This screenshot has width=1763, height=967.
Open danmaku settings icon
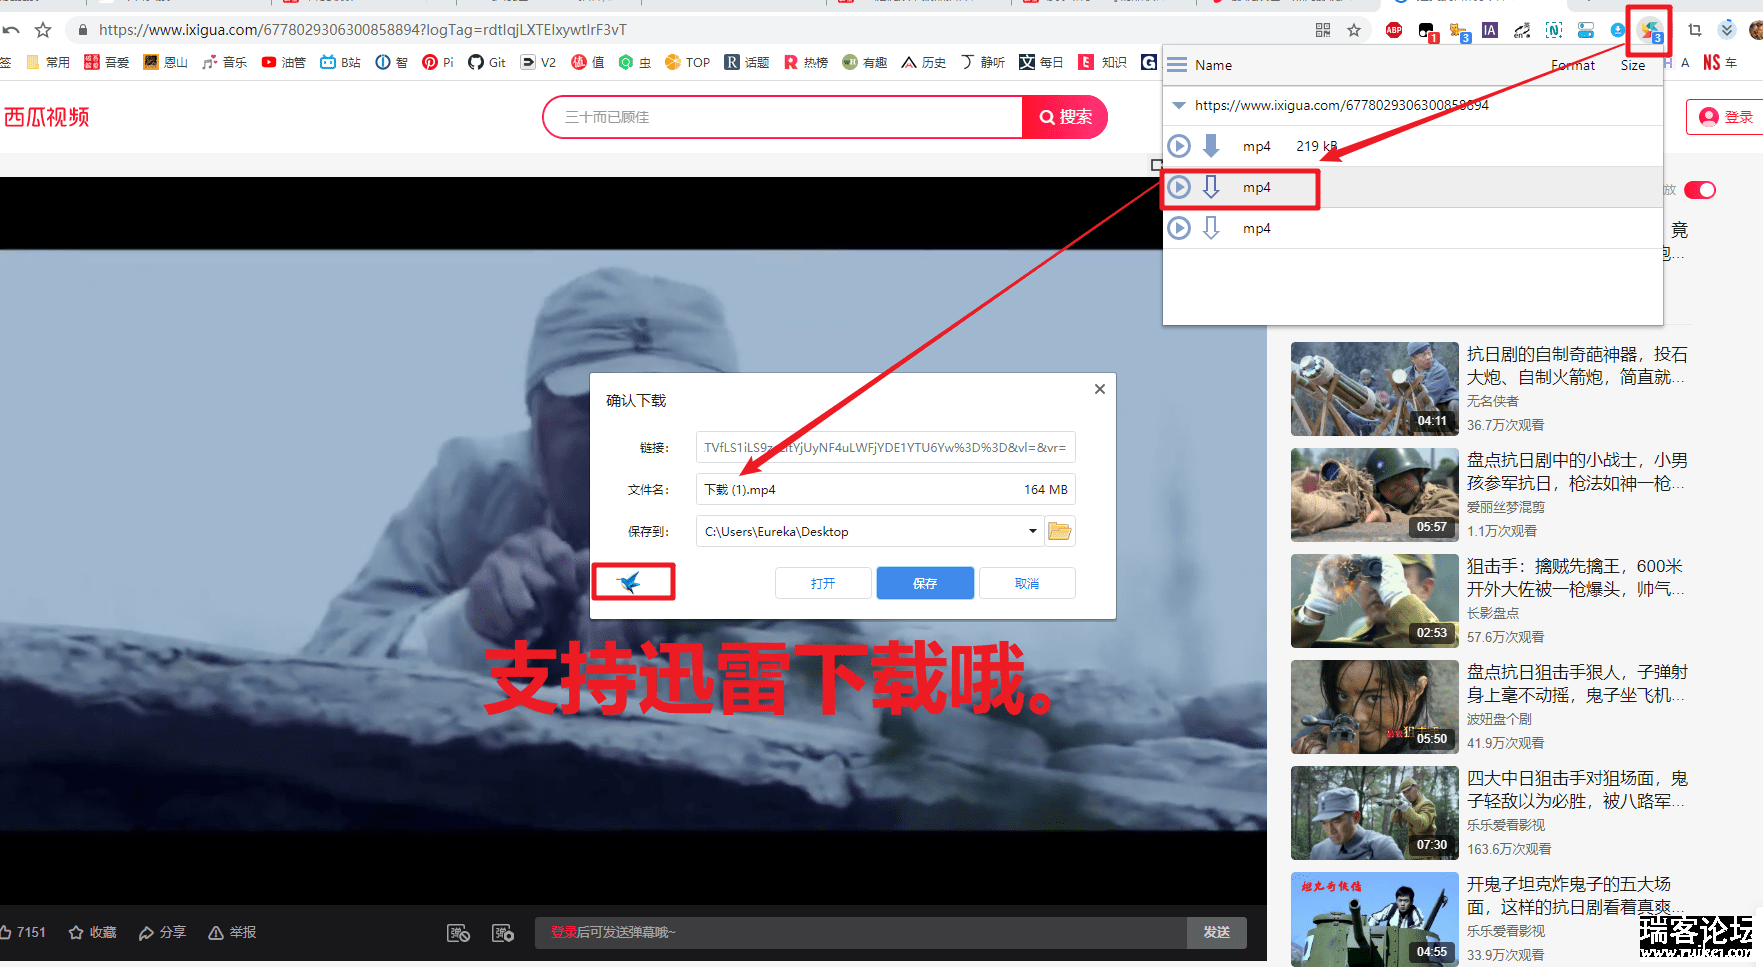pyautogui.click(x=503, y=933)
